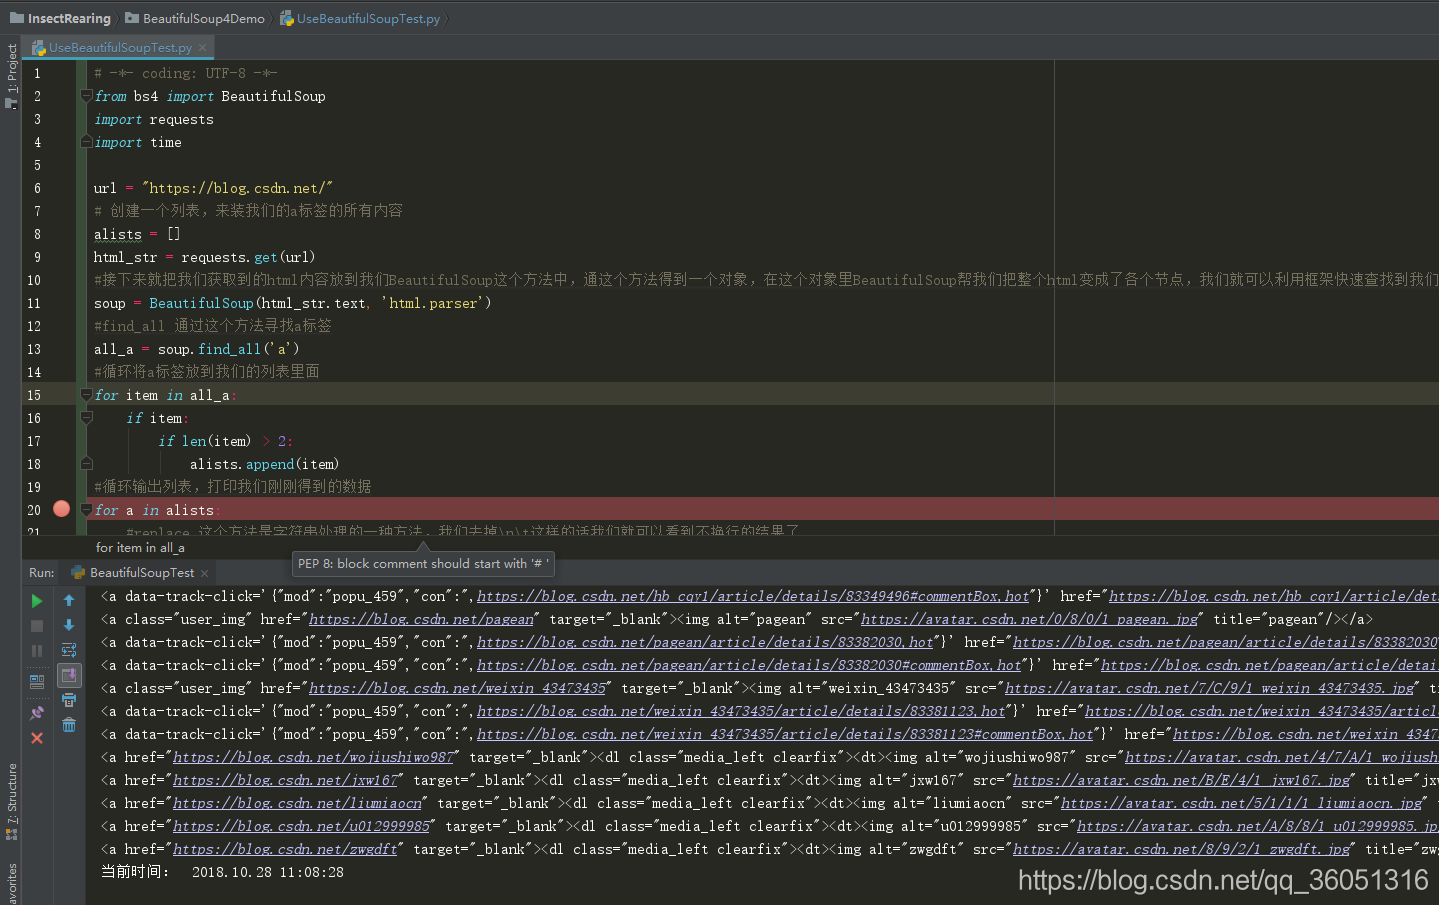The width and height of the screenshot is (1439, 905).
Task: Open pagean article 83382030.hot link
Action: click(706, 642)
